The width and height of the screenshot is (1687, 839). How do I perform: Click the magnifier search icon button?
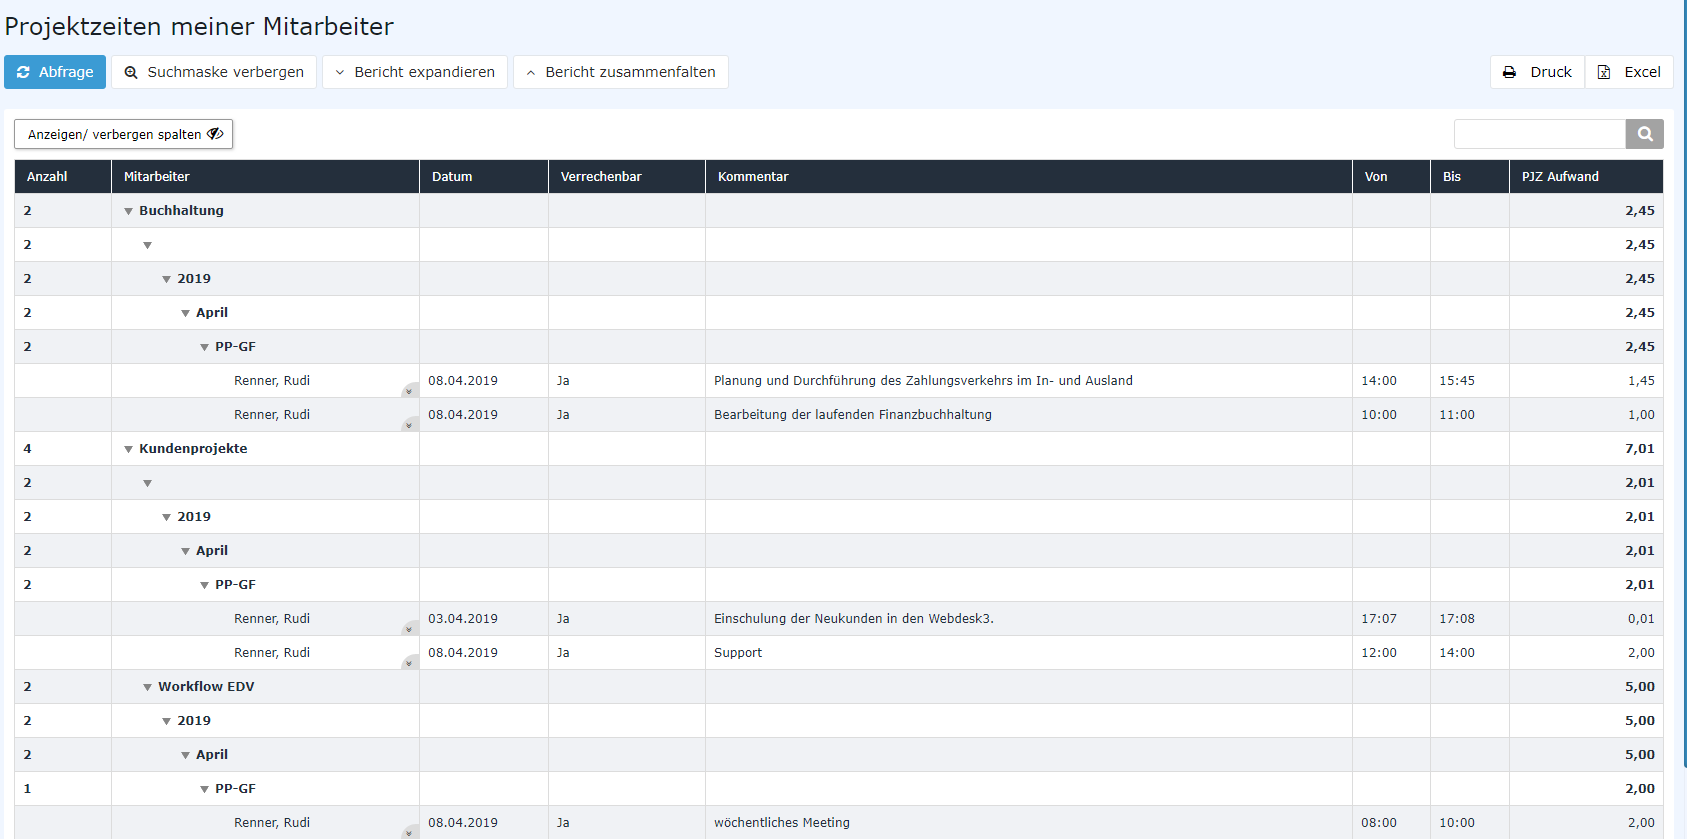click(x=1645, y=134)
